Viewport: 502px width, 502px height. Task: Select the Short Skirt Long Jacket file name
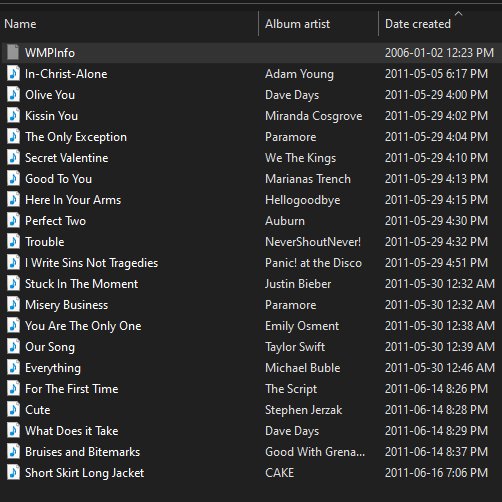pos(85,473)
